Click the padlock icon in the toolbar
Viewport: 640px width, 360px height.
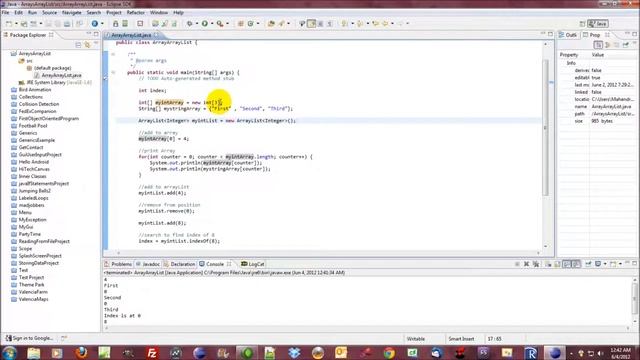point(116,24)
